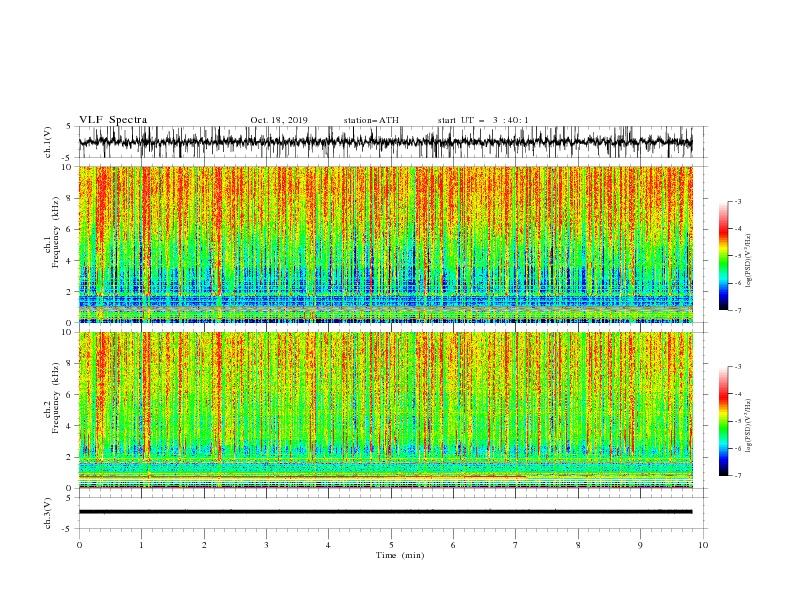Click the "station=ATH" header label
The width and height of the screenshot is (792, 612).
[x=371, y=120]
